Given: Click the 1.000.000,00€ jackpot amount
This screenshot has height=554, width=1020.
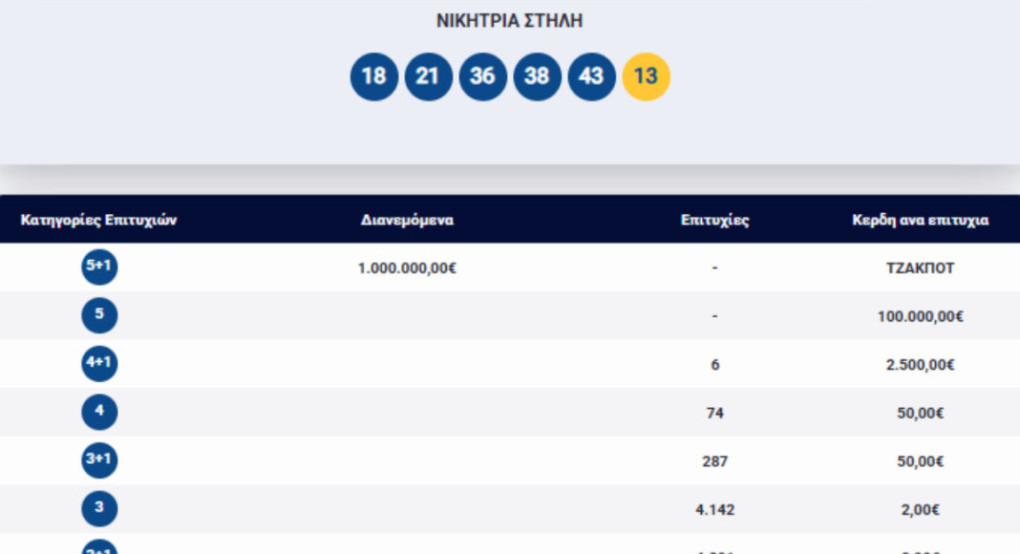Looking at the screenshot, I should coord(407,268).
